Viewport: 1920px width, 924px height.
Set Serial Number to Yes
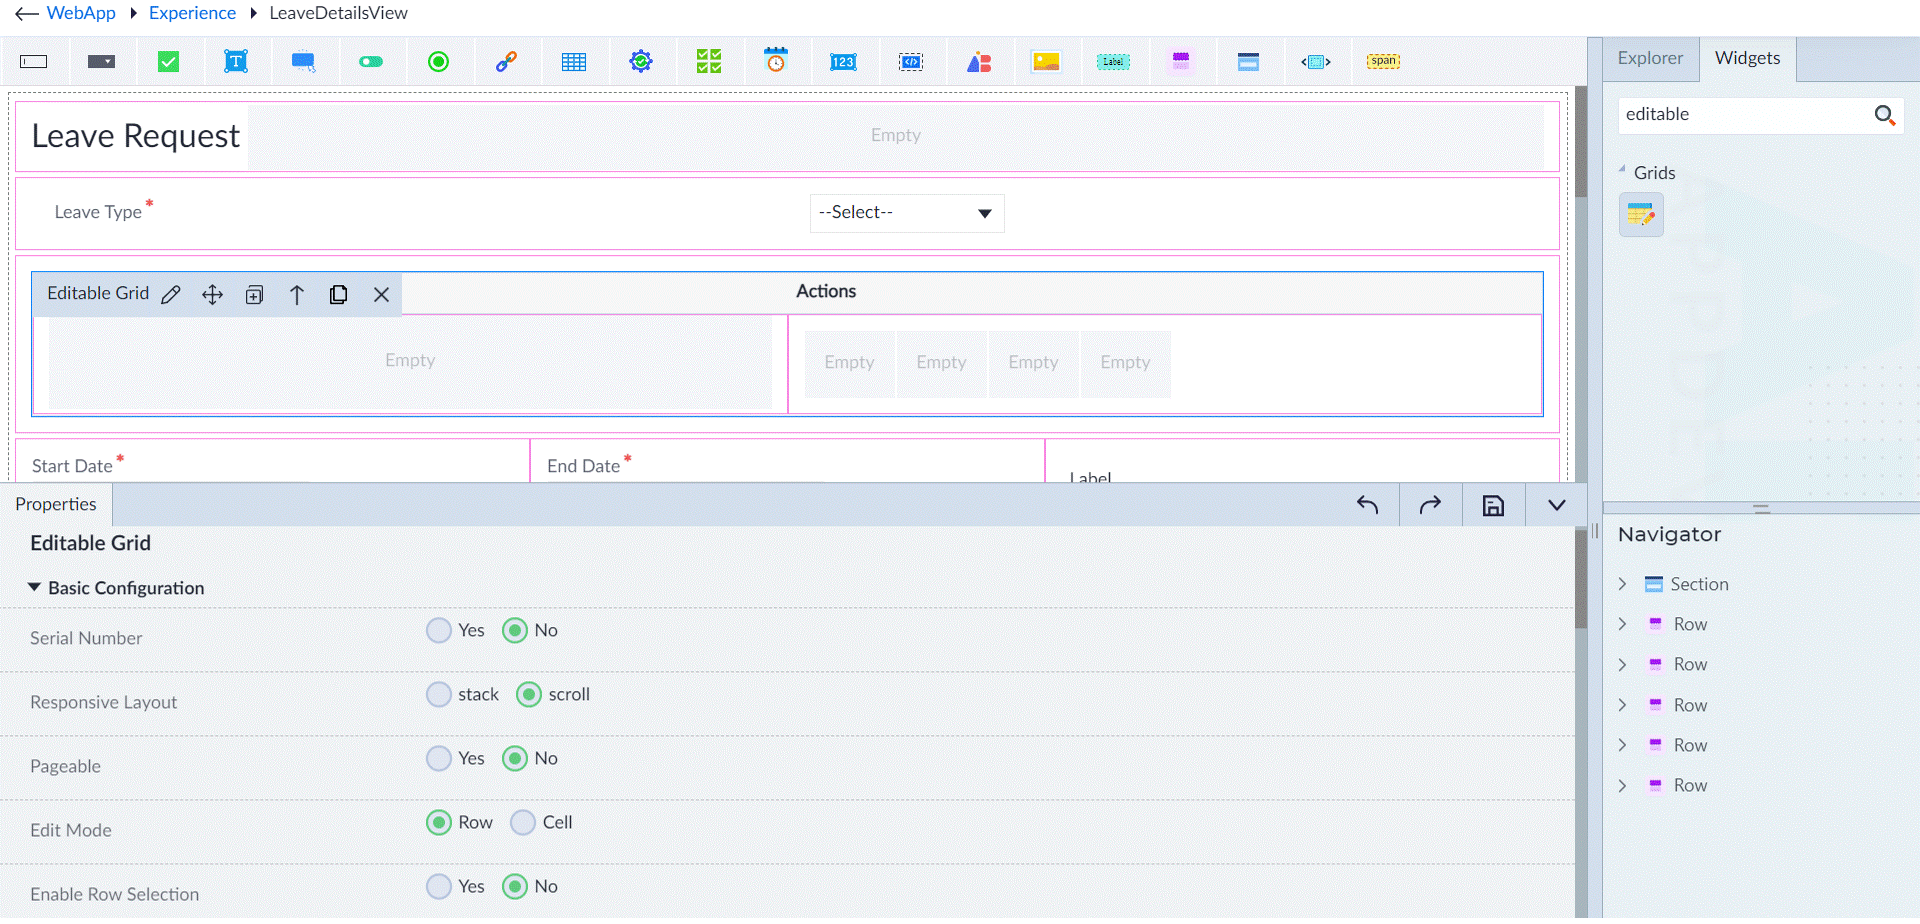(439, 631)
